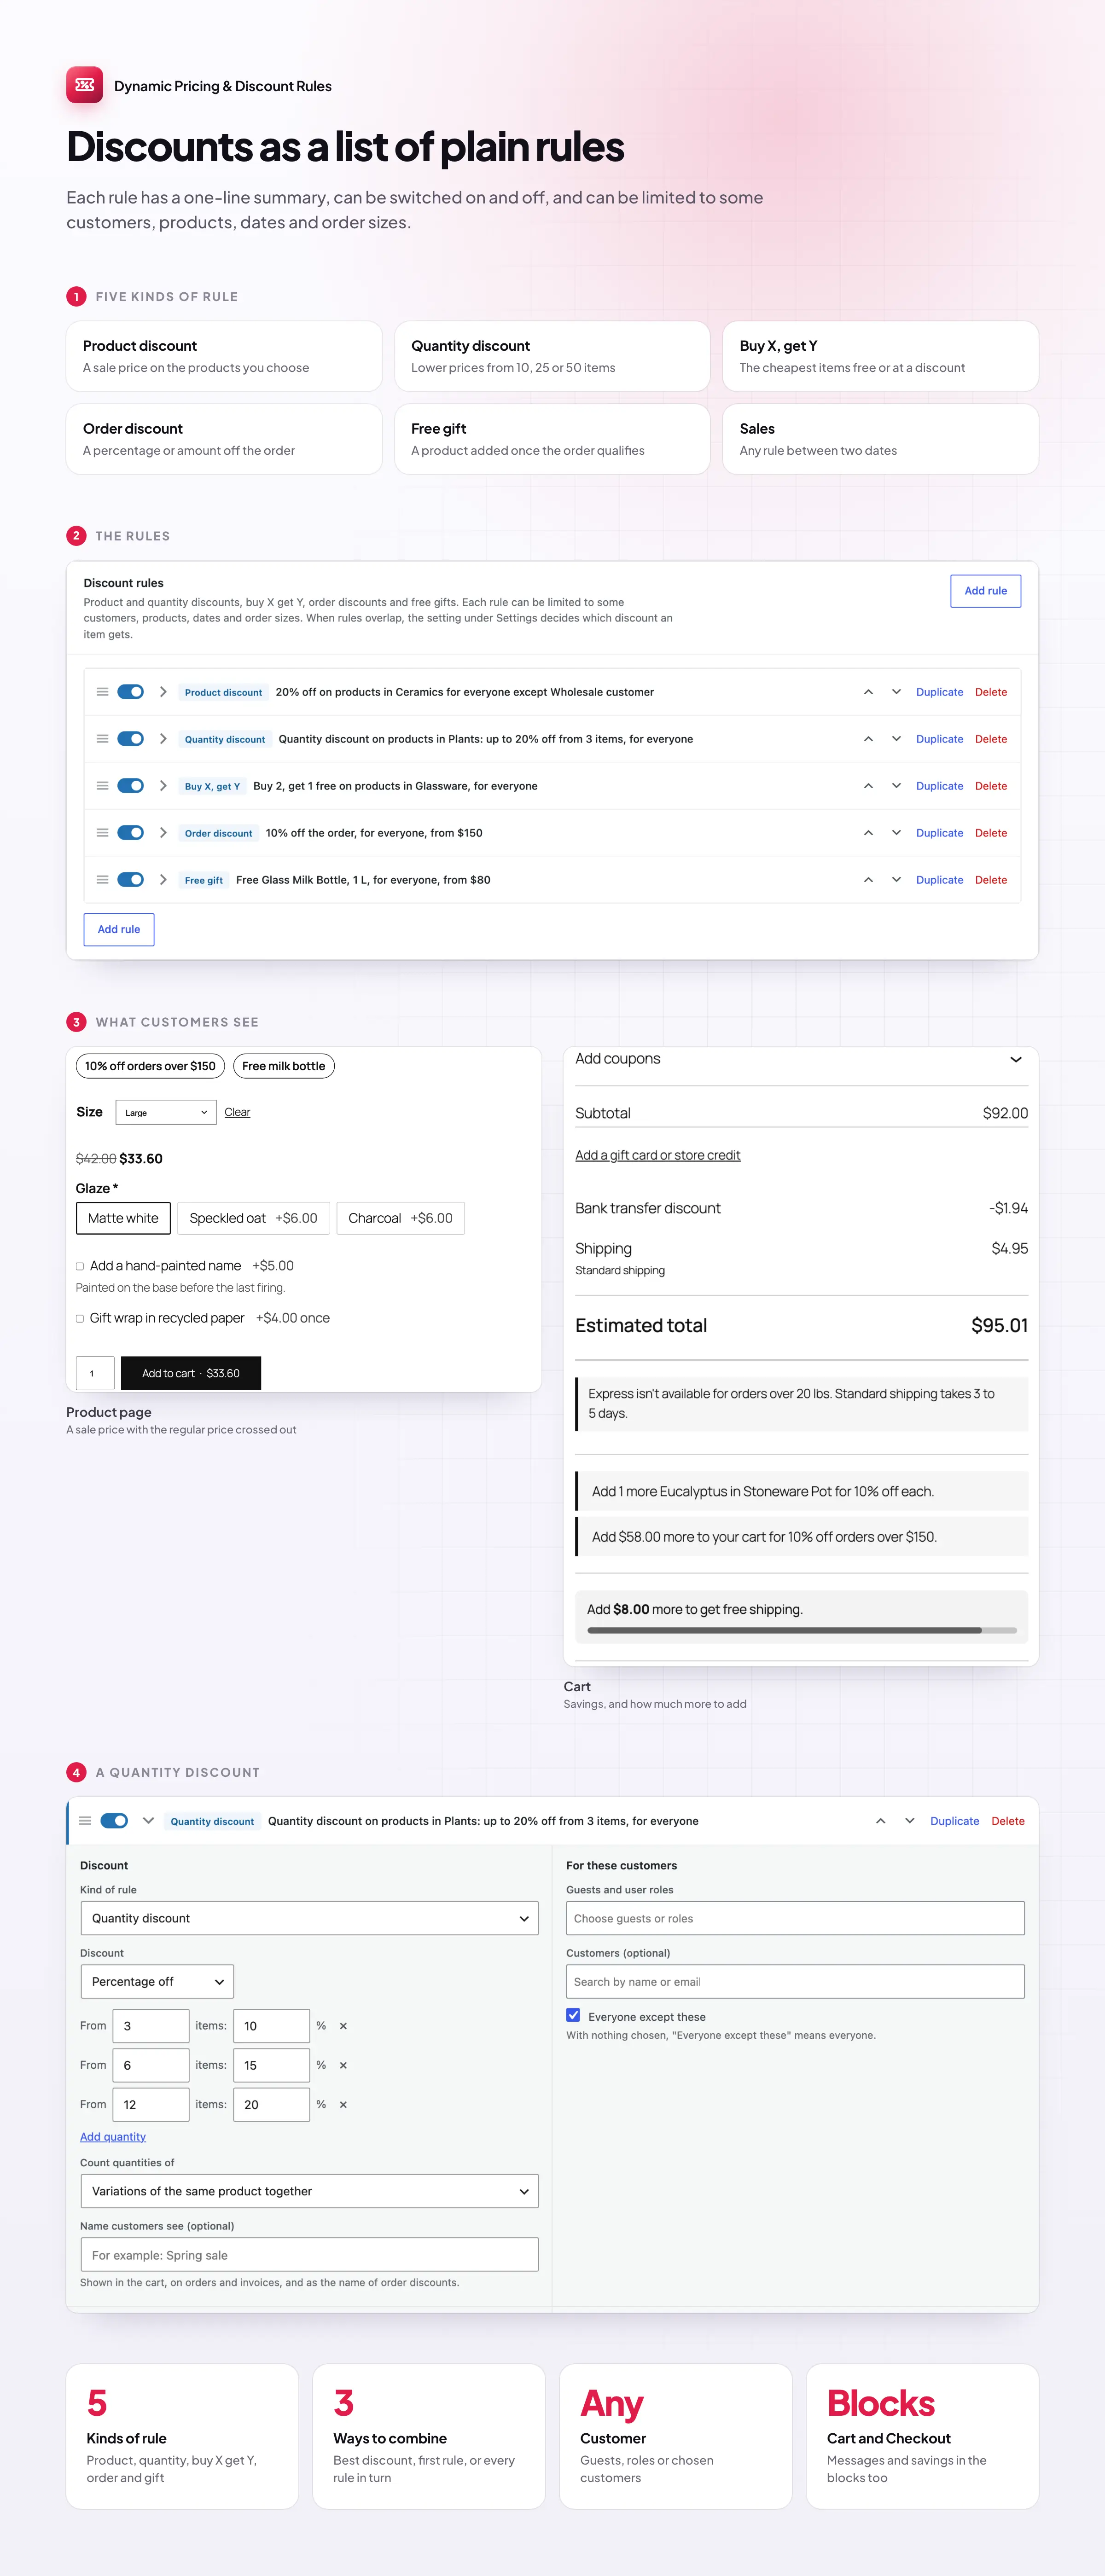Expand the Plants quantity discount rule row in list

(163, 739)
